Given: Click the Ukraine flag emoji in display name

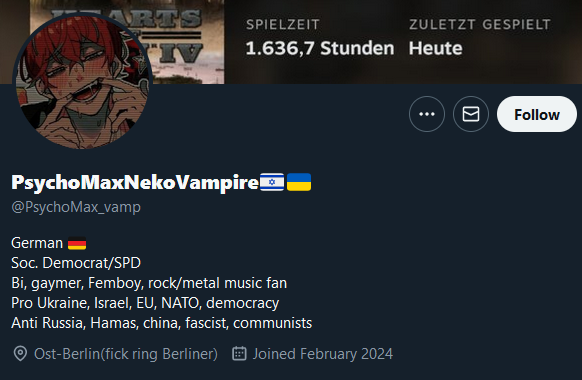Looking at the screenshot, I should click(299, 182).
